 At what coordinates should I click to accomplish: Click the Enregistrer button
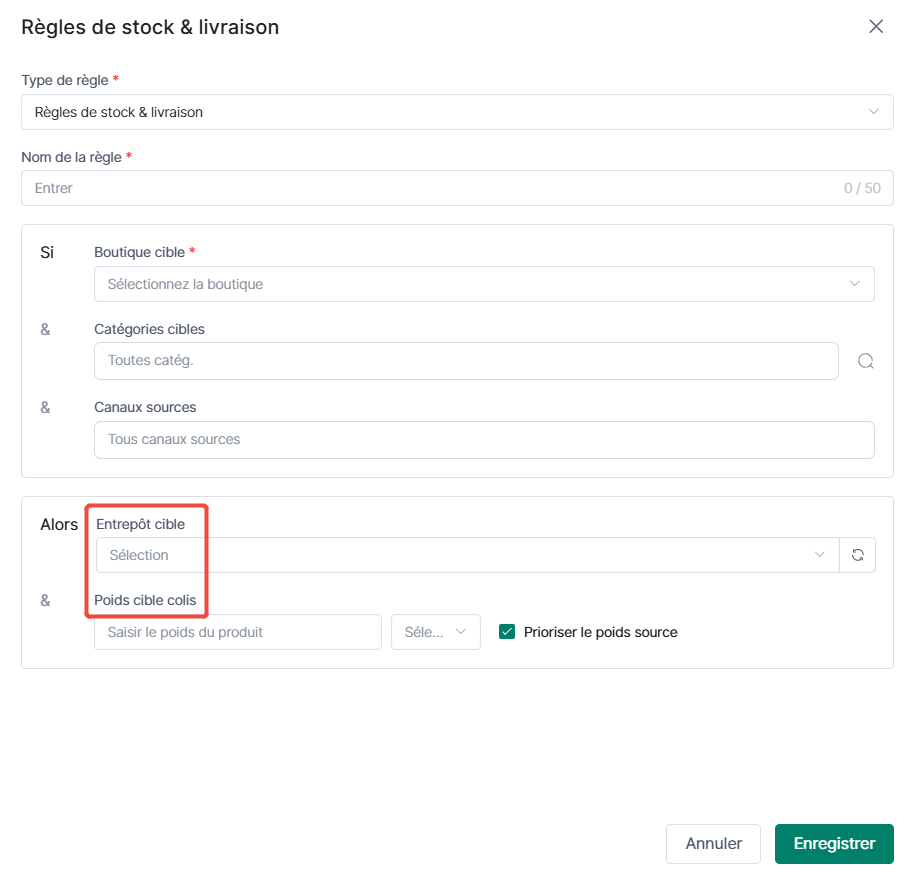834,843
